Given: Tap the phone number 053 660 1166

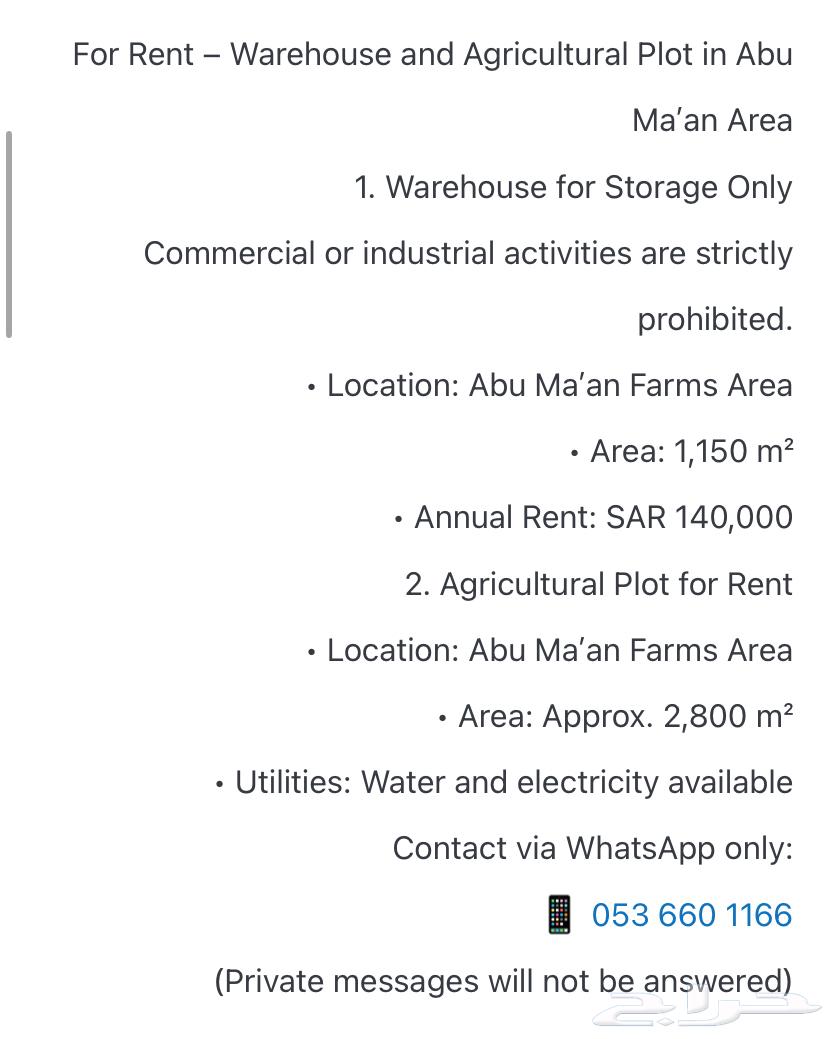Looking at the screenshot, I should pos(692,915).
